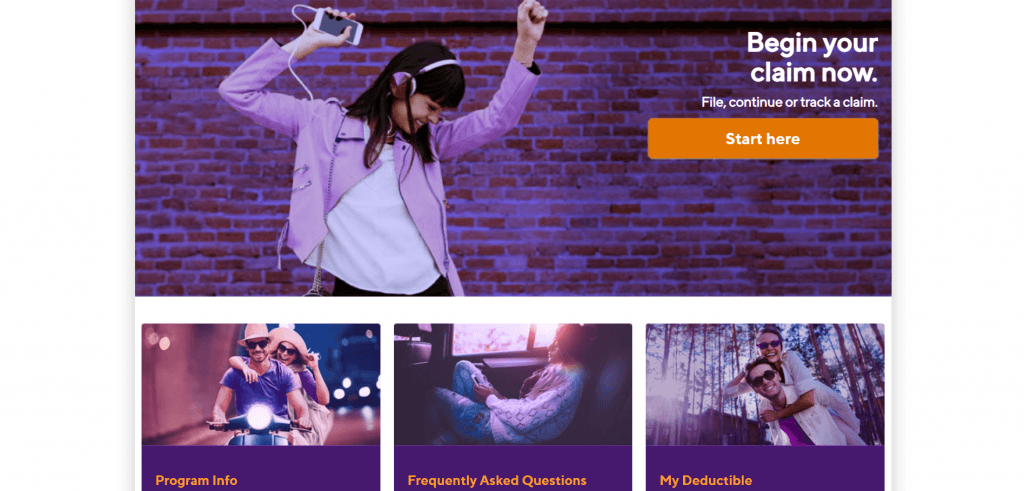Open the Program Info link
This screenshot has height=491, width=1024.
tap(196, 481)
